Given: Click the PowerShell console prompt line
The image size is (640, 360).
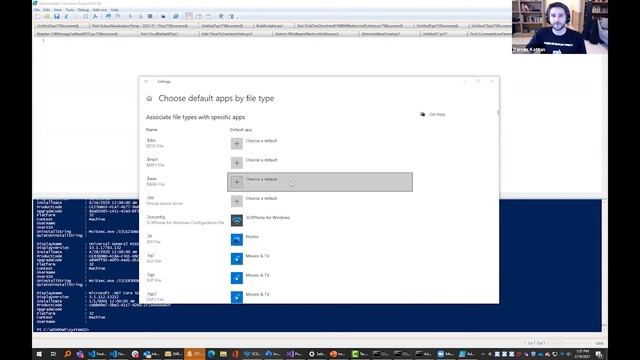Looking at the screenshot, I should (x=62, y=329).
